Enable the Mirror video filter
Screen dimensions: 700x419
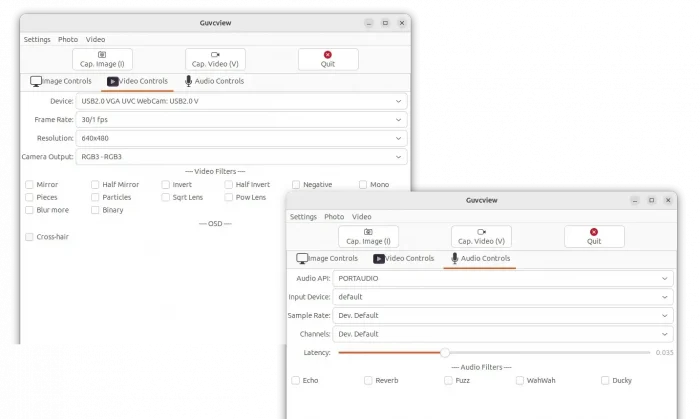click(30, 185)
